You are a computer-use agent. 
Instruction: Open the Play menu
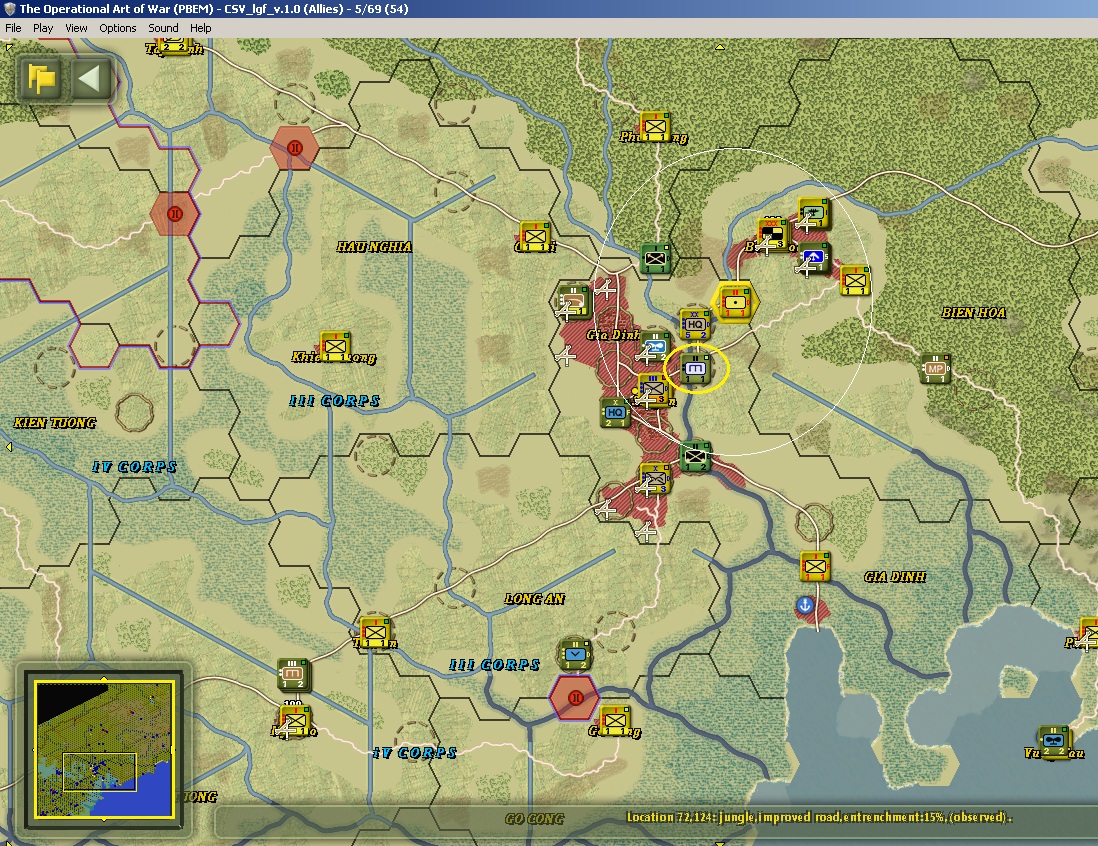coord(43,28)
